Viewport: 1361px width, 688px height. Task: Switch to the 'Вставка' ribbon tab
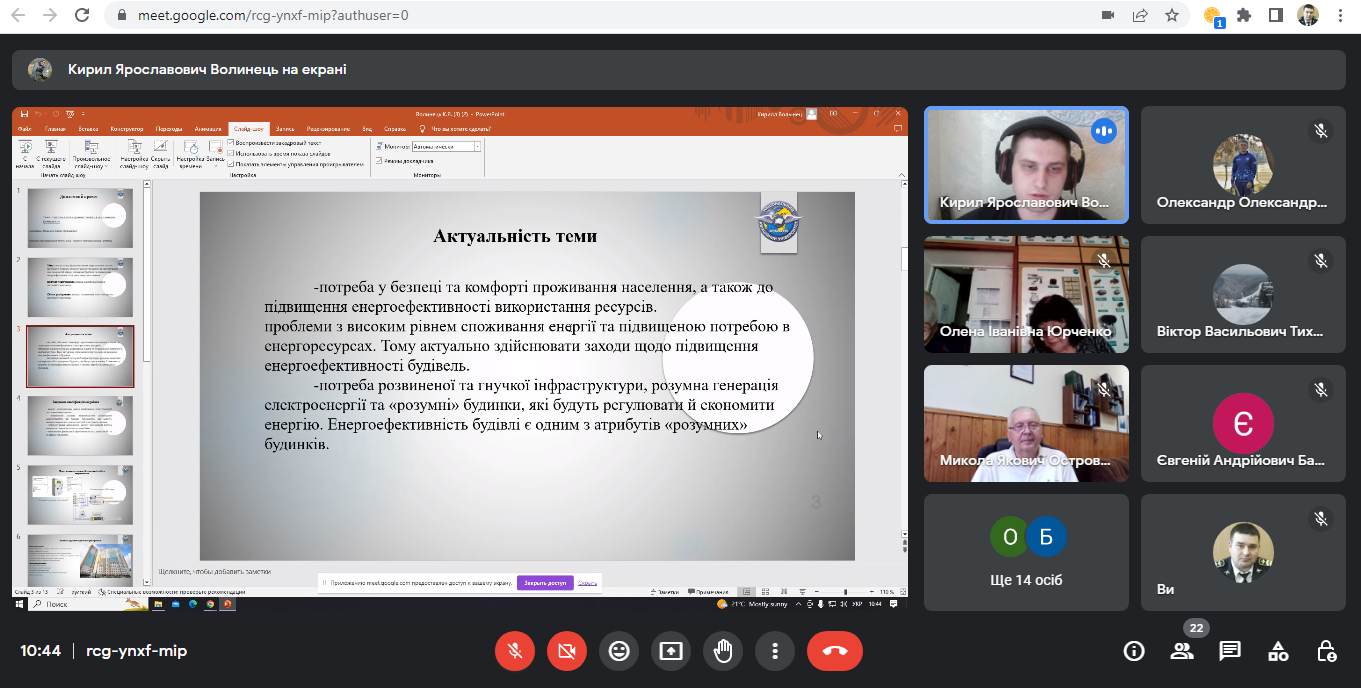click(x=88, y=129)
